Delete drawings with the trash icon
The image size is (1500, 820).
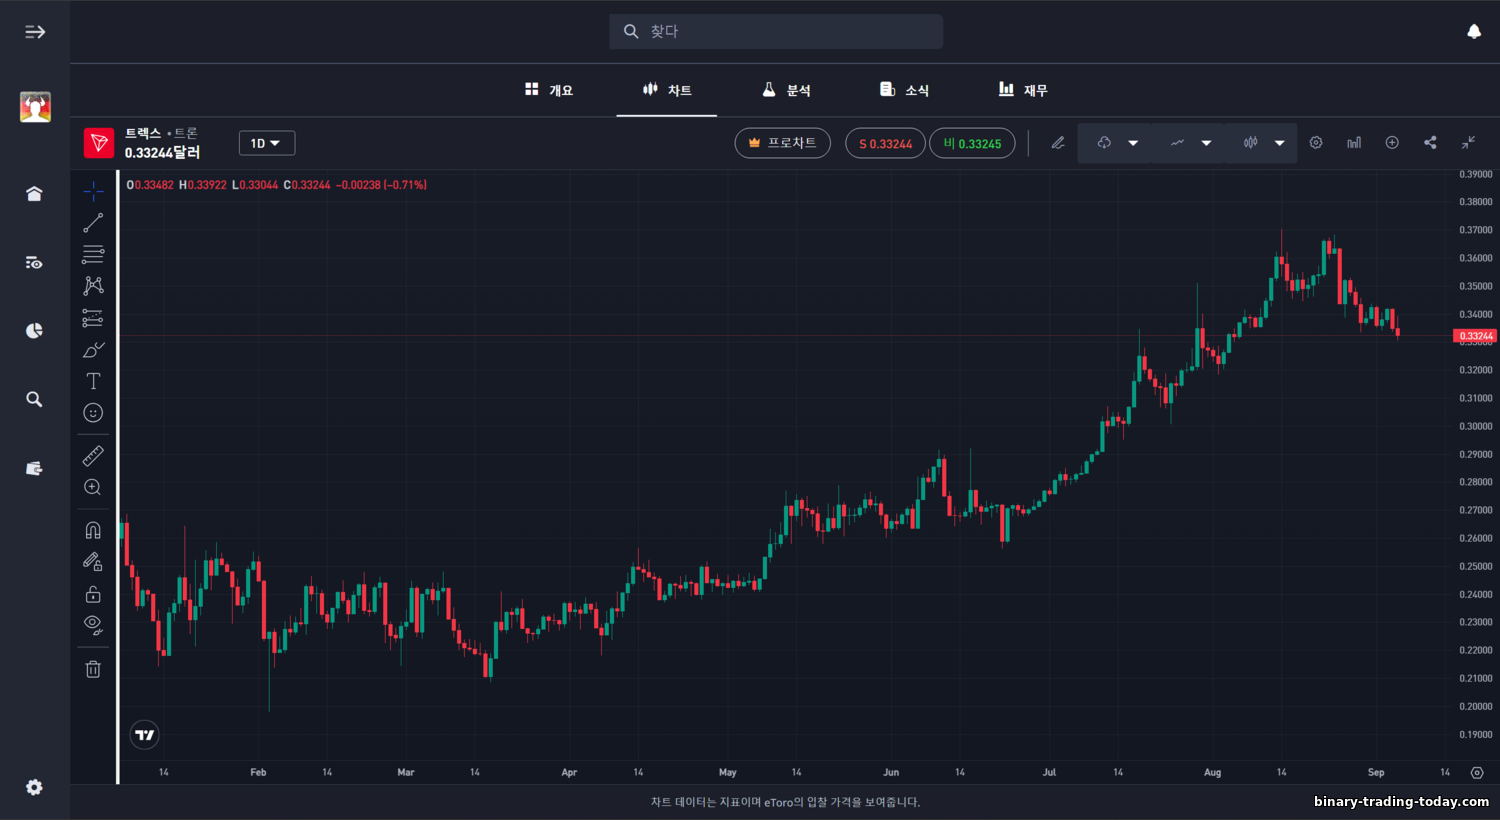pyautogui.click(x=93, y=669)
